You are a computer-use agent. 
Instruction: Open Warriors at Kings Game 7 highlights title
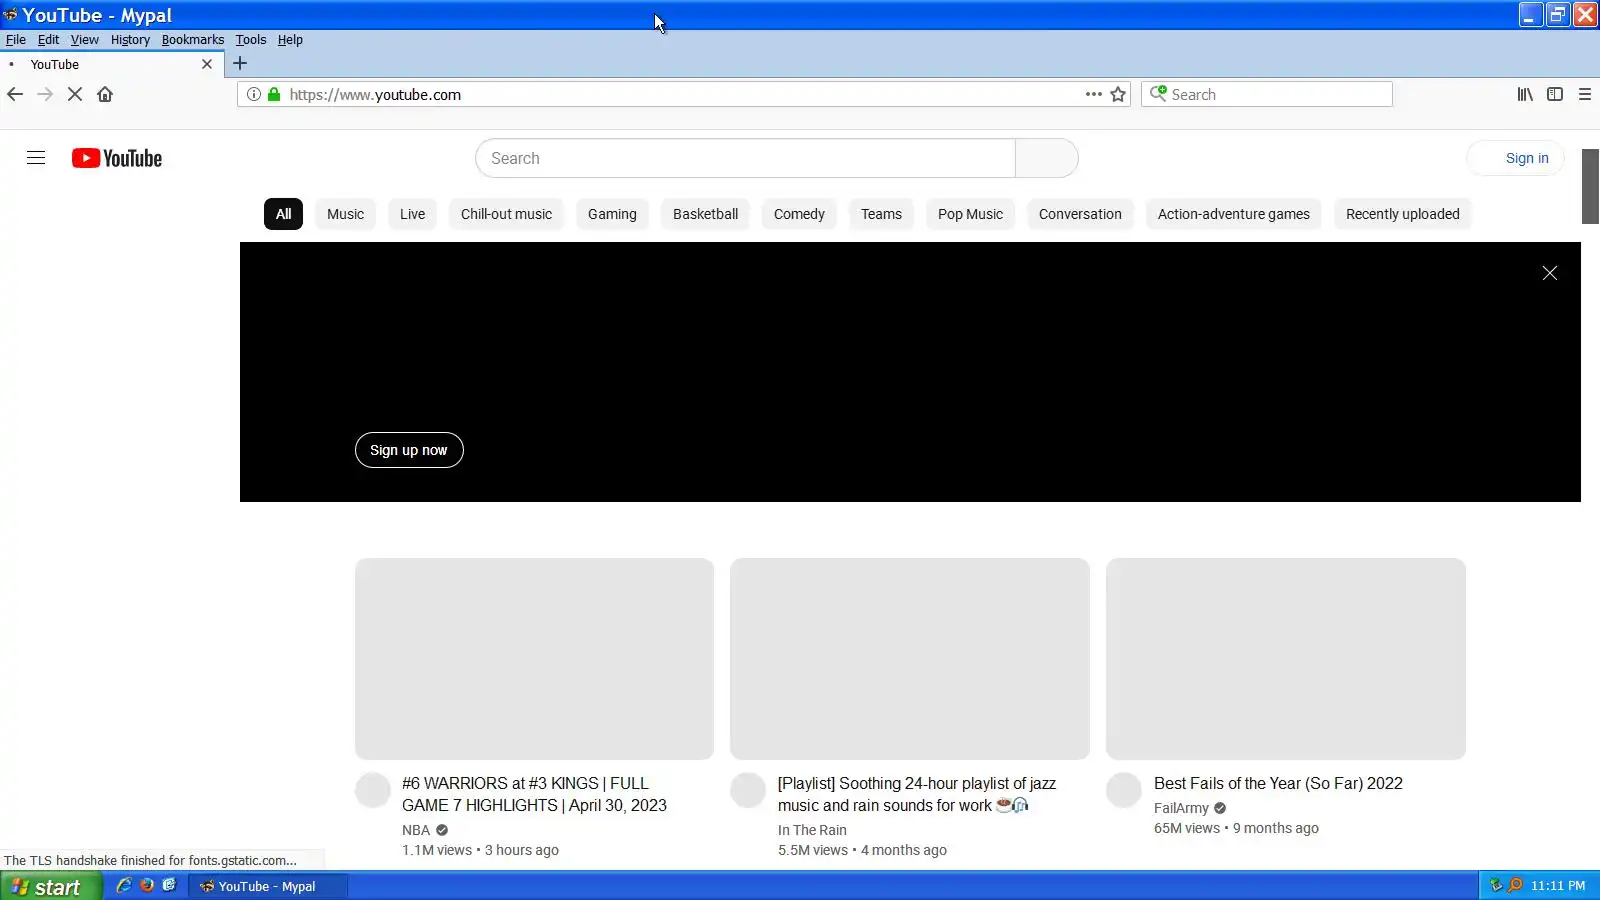[x=534, y=794]
